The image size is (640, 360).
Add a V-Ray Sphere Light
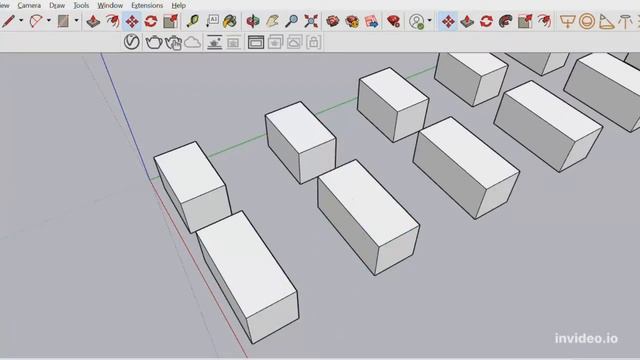click(x=587, y=21)
